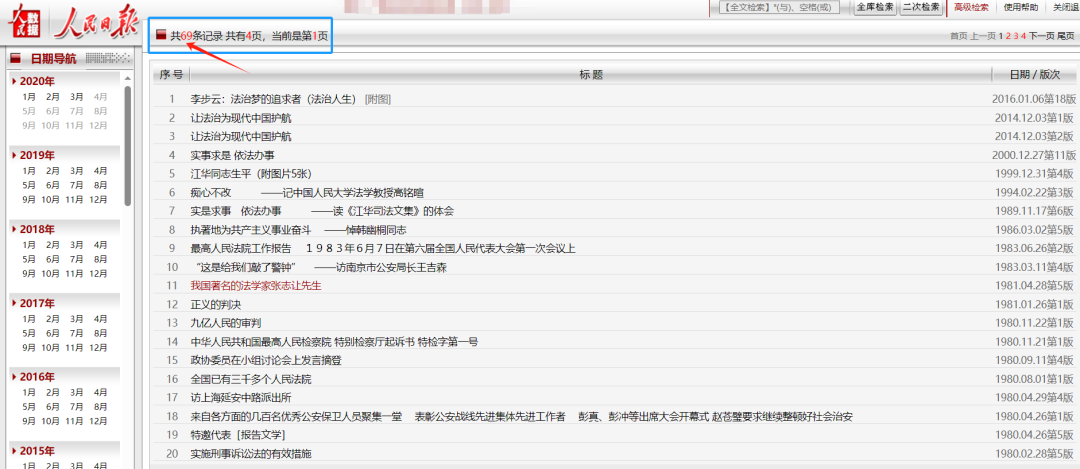Open article 正义的判决

coord(216,304)
